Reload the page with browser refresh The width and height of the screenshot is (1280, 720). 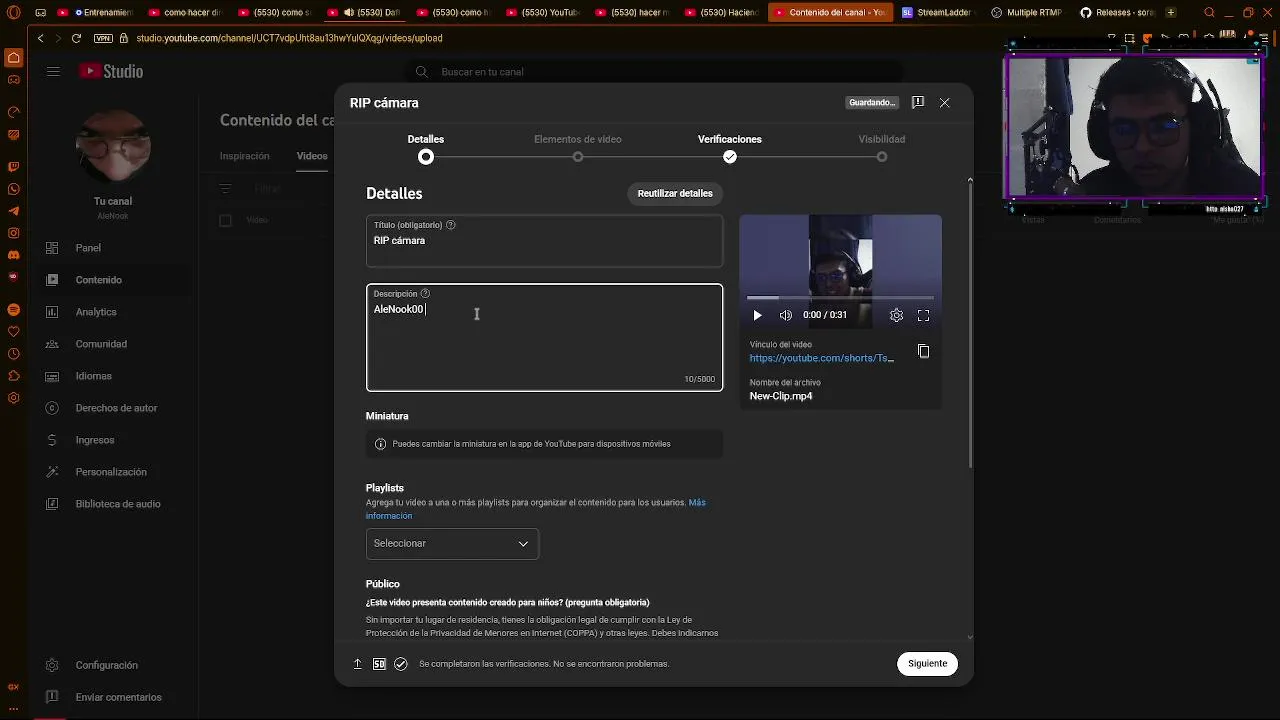point(76,38)
